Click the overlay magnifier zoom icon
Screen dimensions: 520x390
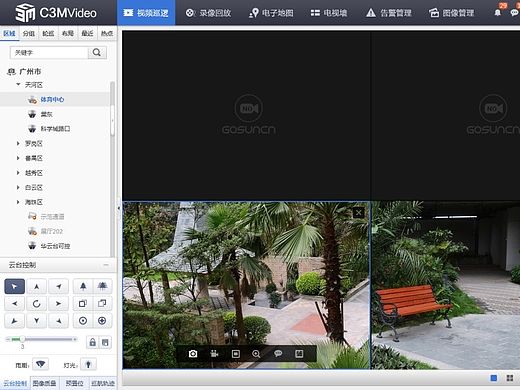[256, 354]
